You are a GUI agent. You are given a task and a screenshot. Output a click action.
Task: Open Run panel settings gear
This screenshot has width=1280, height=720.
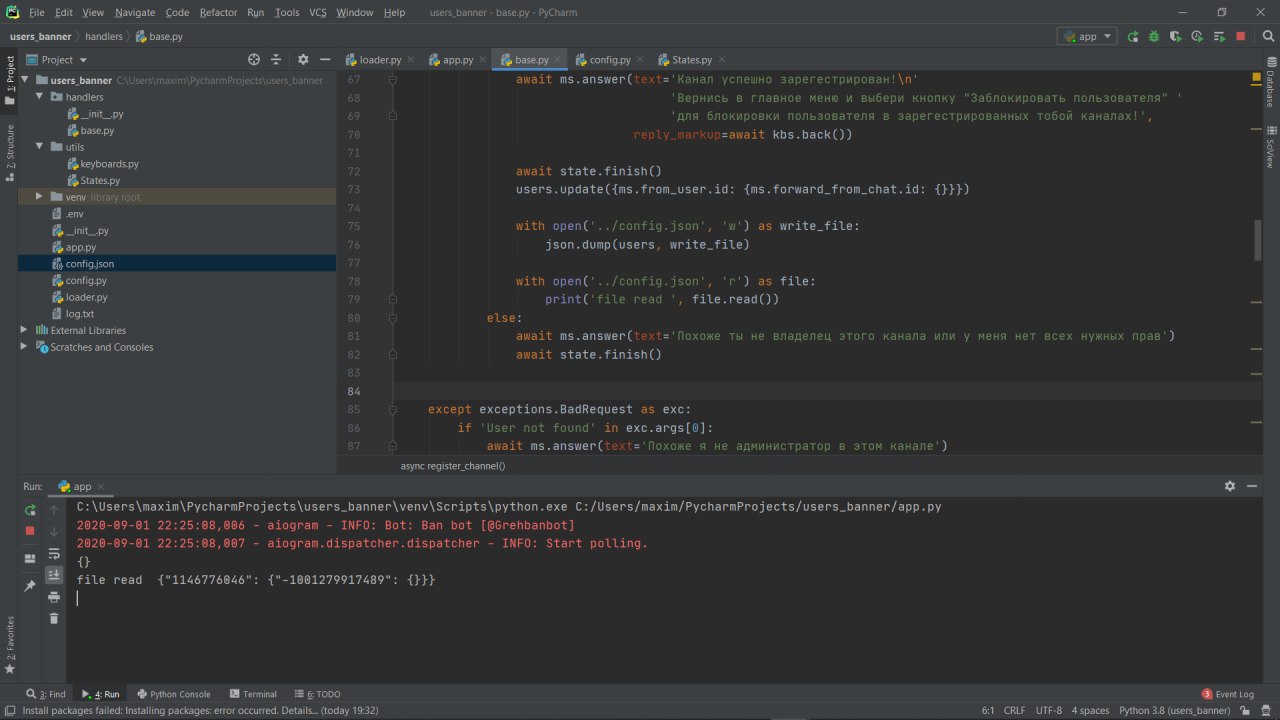[1230, 486]
